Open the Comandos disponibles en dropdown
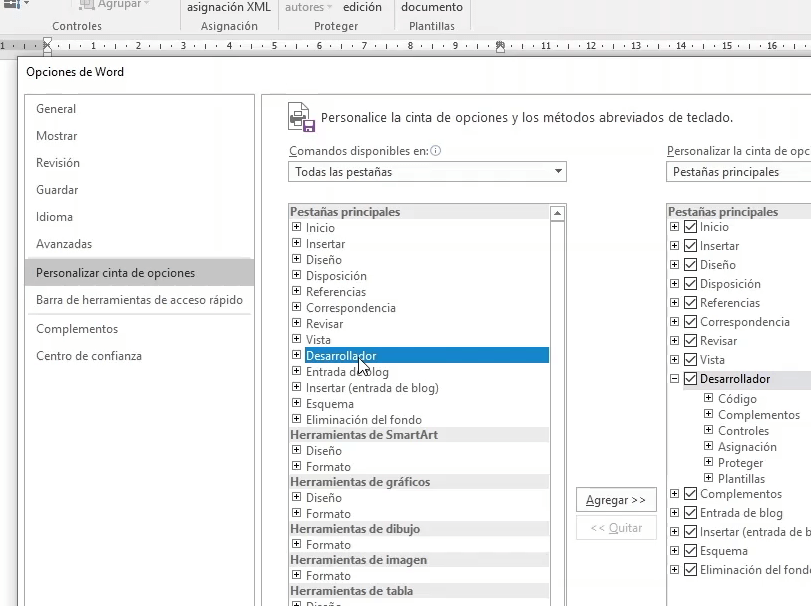The image size is (811, 606). point(557,172)
